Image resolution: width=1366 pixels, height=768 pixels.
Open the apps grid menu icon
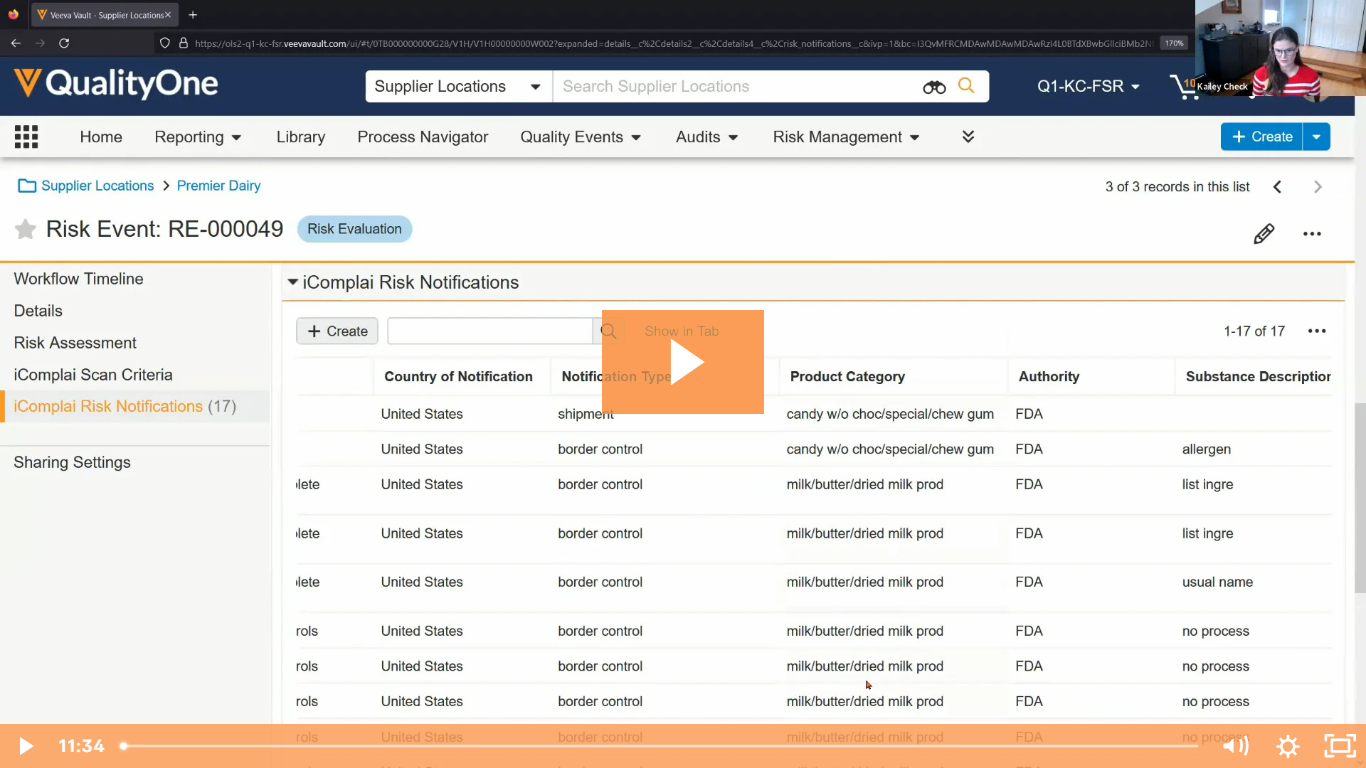26,137
